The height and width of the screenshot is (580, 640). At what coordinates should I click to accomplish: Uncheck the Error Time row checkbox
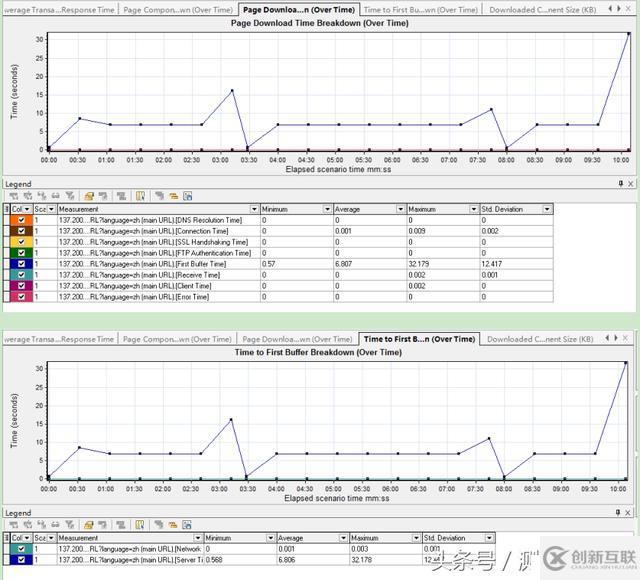point(22,297)
